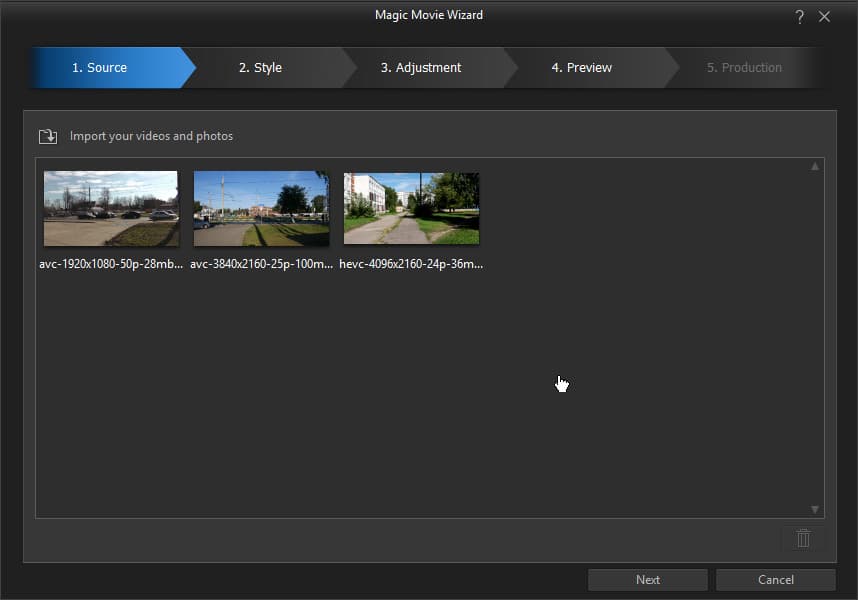
Task: Click the trash can delete icon
Action: 803,538
